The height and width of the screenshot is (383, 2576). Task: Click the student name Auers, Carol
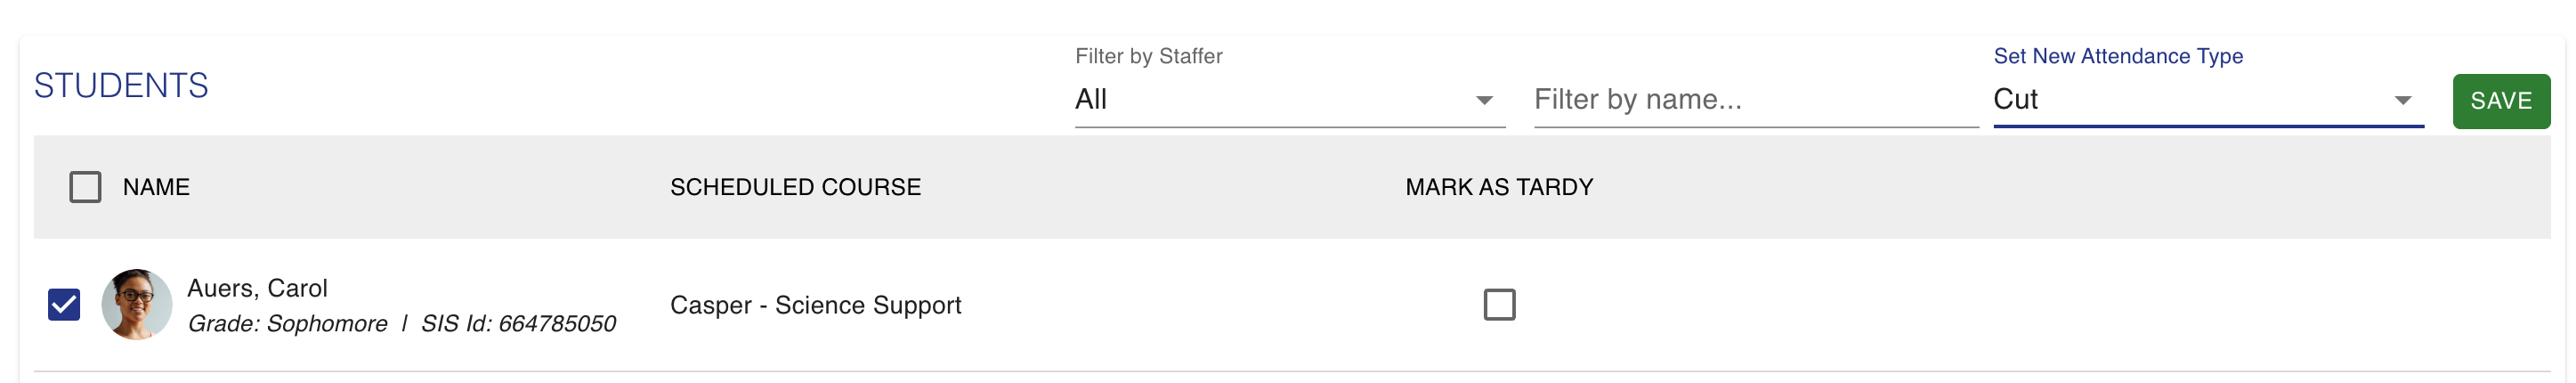click(257, 288)
